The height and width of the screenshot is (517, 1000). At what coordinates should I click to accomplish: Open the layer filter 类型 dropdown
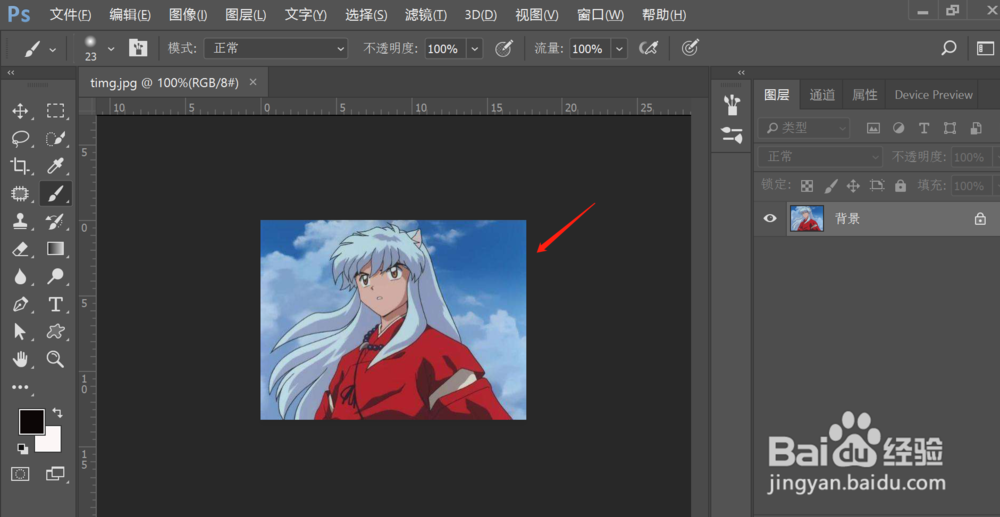coord(804,128)
